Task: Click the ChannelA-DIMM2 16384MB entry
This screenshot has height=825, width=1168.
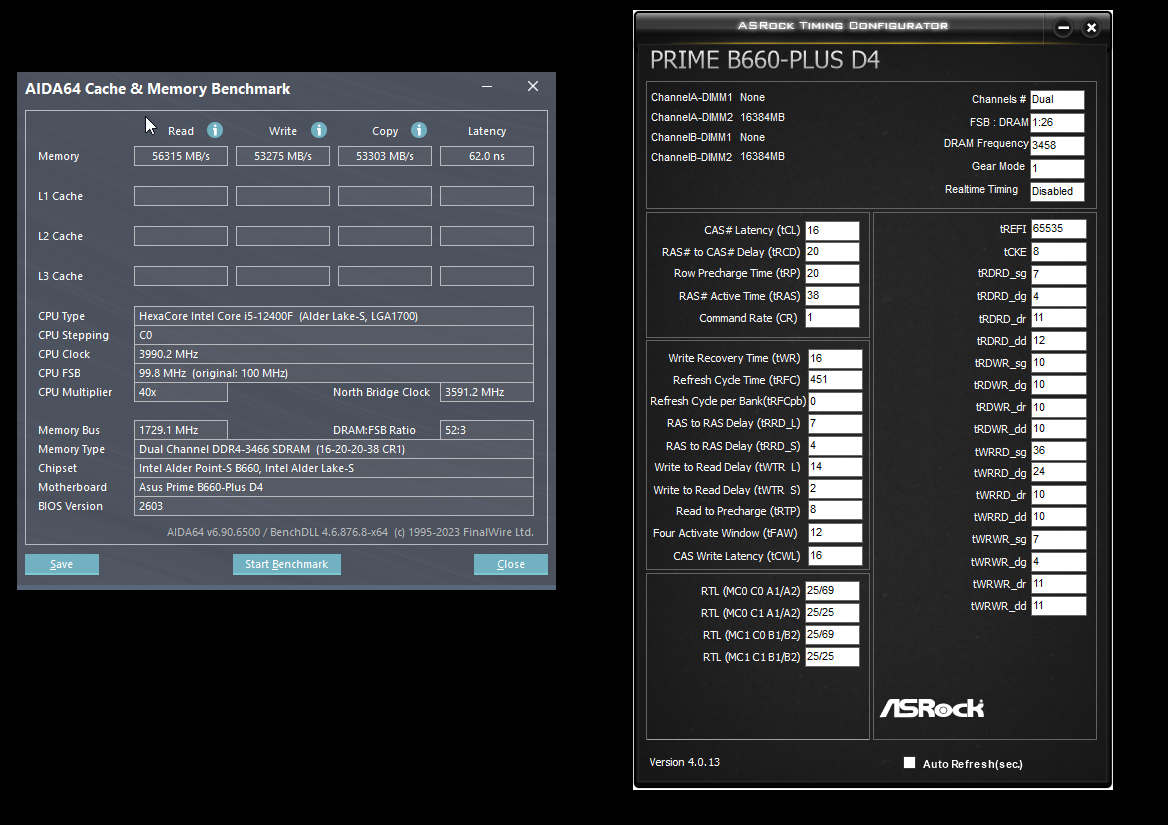Action: (x=718, y=118)
